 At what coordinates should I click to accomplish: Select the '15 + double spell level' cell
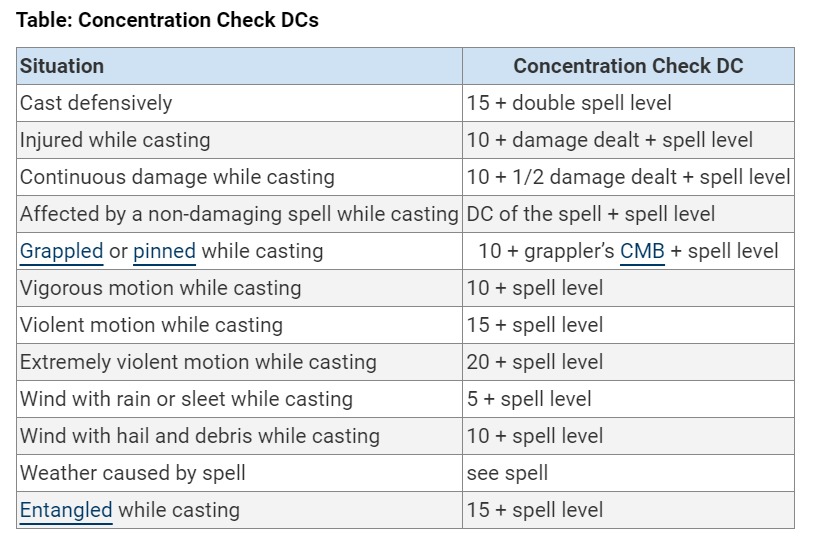point(569,103)
